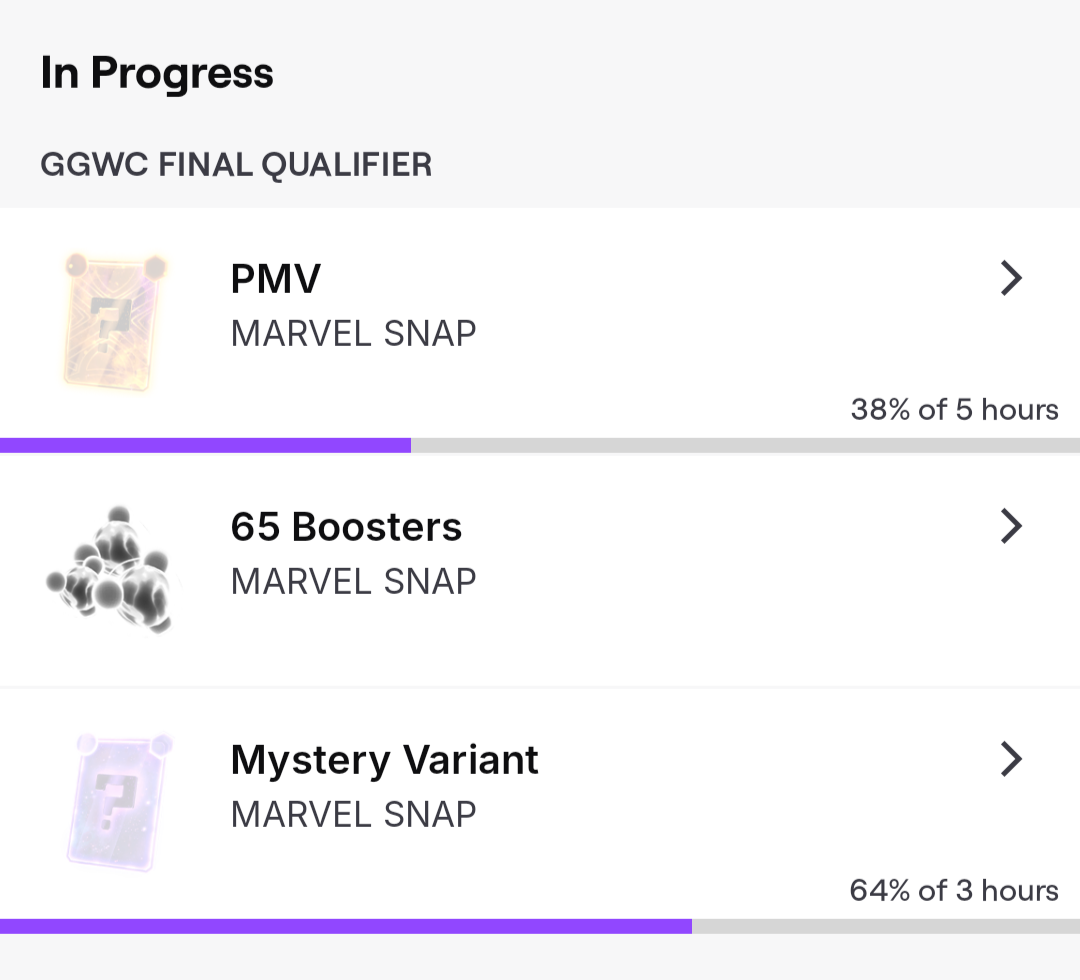The height and width of the screenshot is (980, 1080).
Task: Click the GGWC FINAL QUALIFIER campaign label
Action: click(x=236, y=164)
